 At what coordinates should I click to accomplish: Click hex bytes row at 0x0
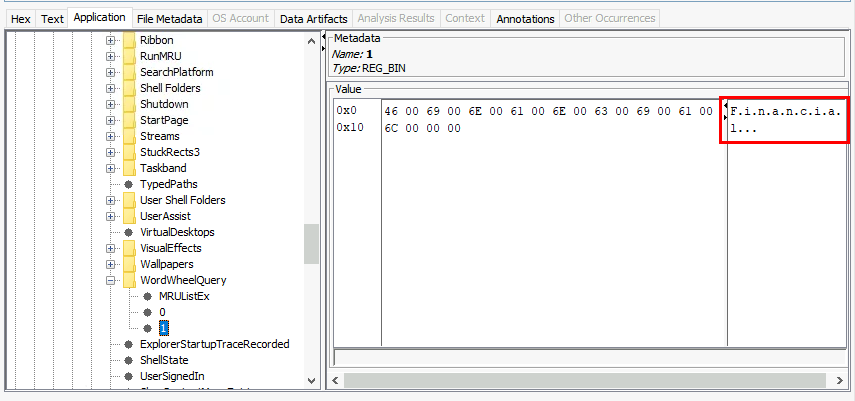548,111
